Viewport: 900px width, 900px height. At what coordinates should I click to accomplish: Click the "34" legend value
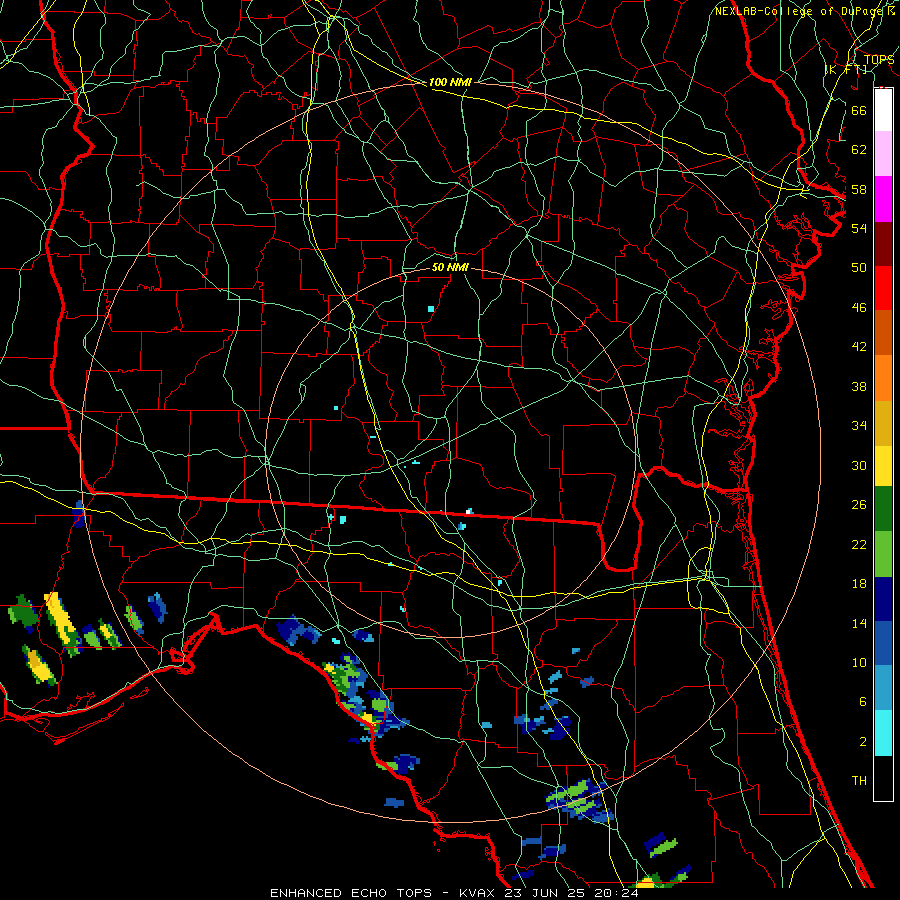tap(859, 426)
